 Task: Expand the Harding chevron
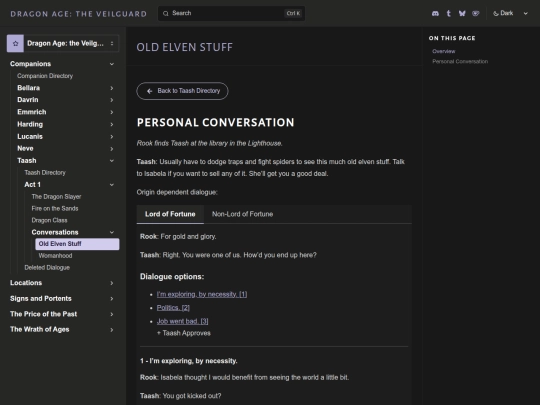112,124
